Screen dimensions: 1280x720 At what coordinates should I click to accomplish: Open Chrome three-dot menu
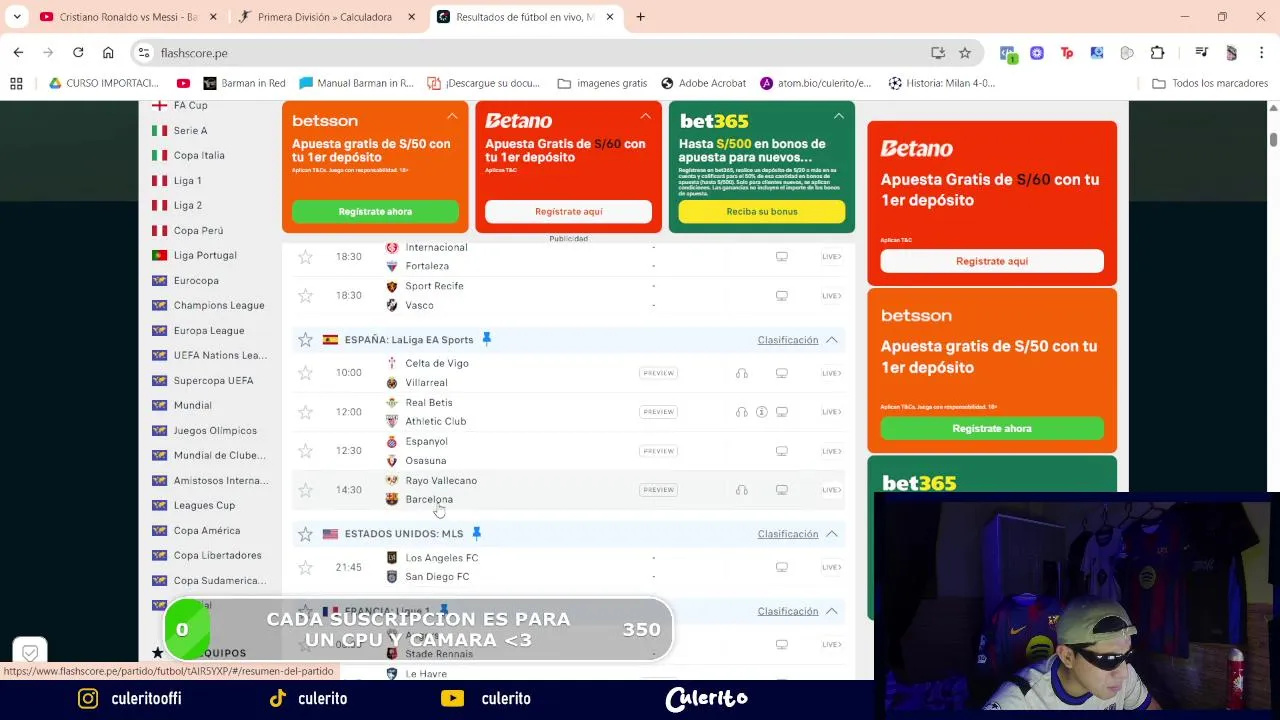(1261, 53)
